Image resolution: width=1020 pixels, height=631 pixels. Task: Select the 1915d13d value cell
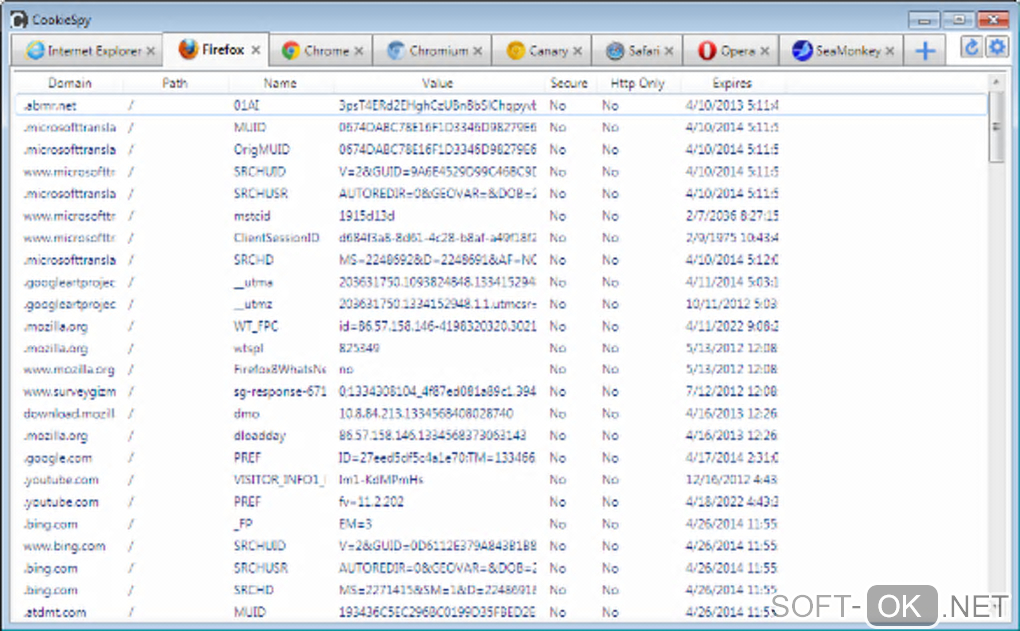[x=366, y=216]
